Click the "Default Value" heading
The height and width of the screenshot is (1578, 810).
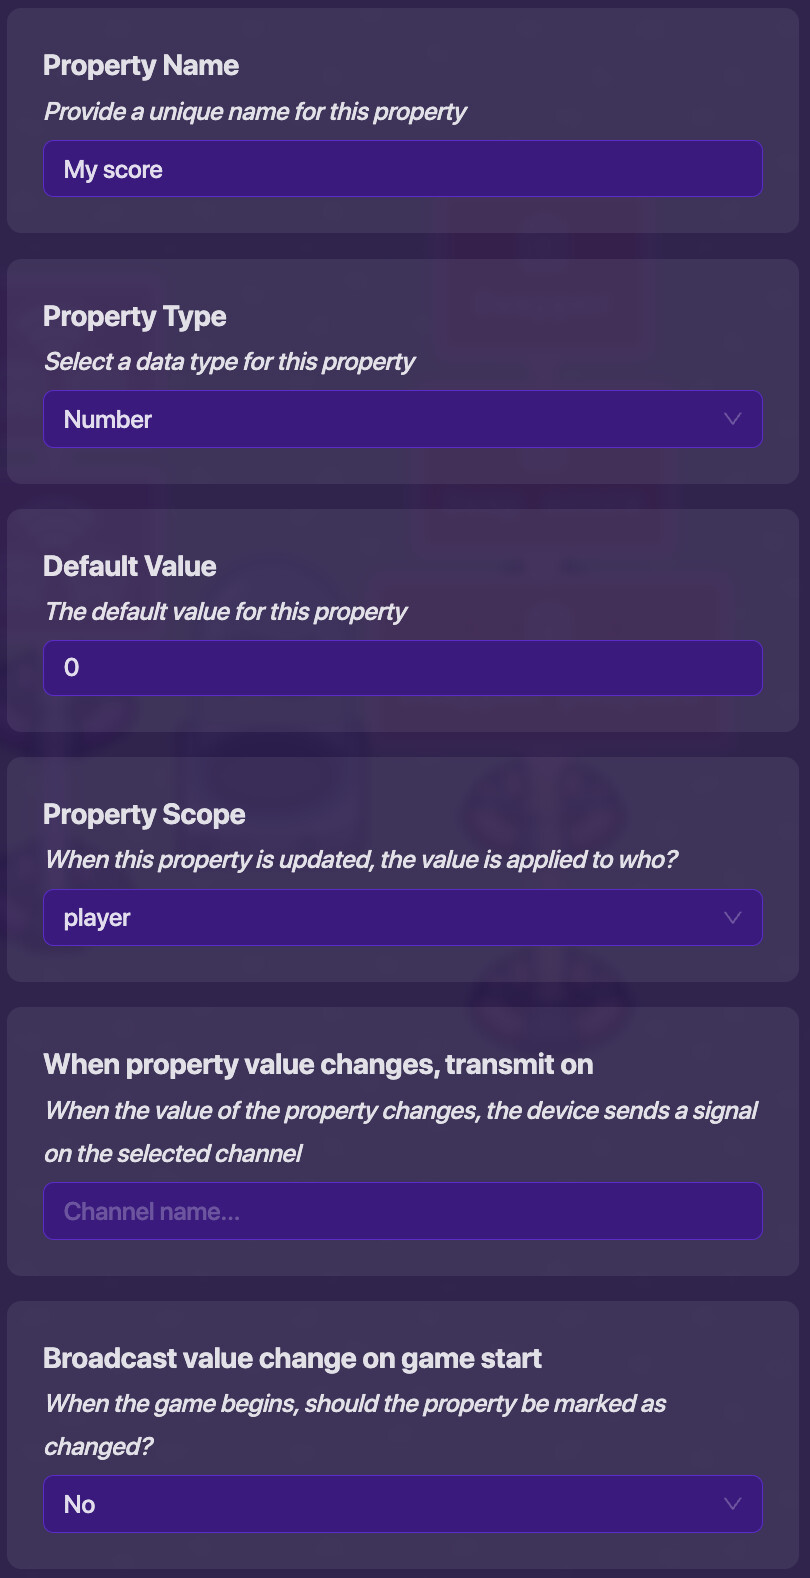coord(130,566)
